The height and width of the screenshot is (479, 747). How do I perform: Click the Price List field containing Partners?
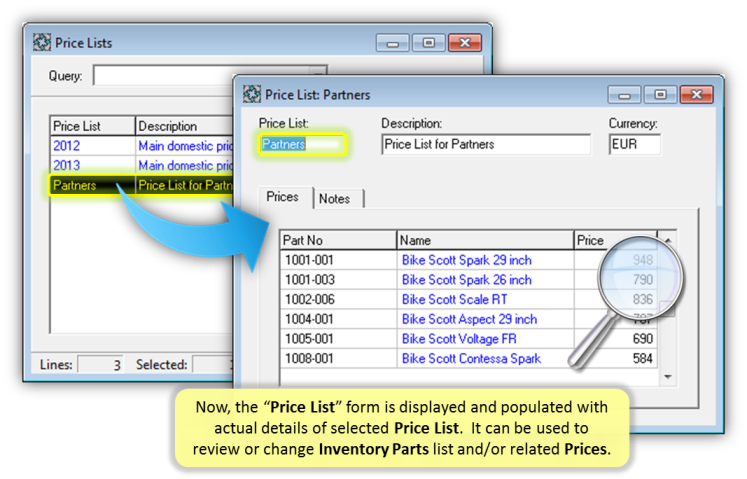[x=301, y=144]
